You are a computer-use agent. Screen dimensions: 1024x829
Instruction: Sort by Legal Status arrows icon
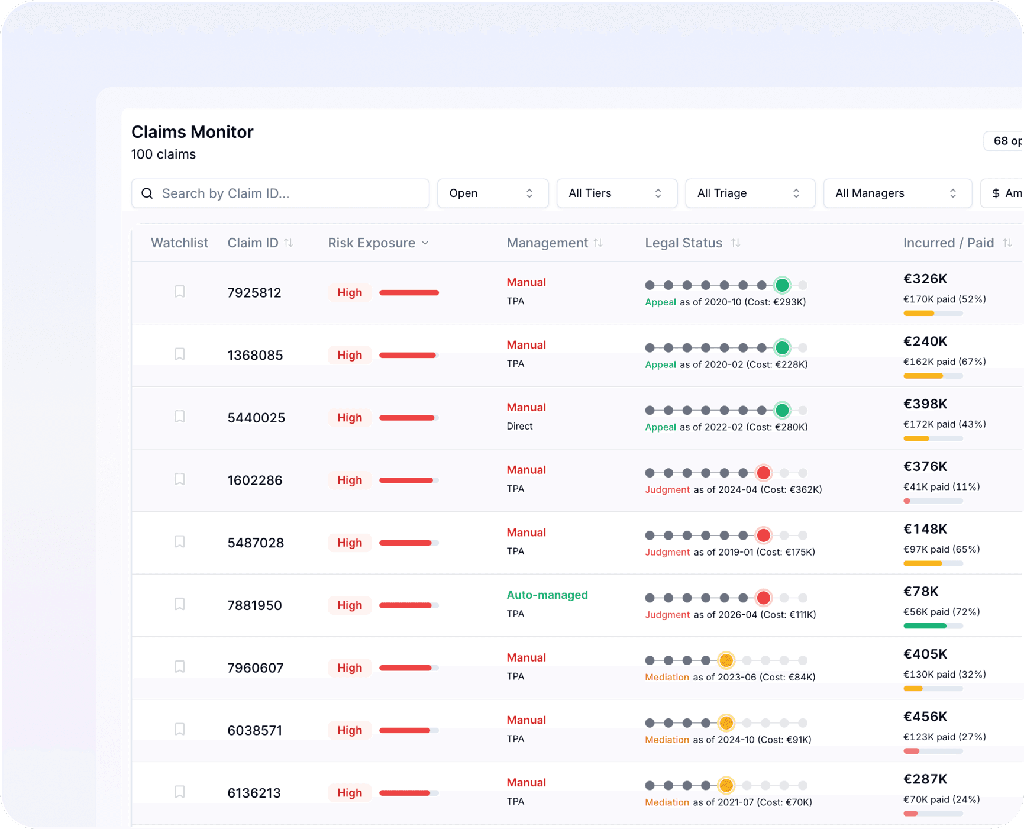tap(735, 243)
